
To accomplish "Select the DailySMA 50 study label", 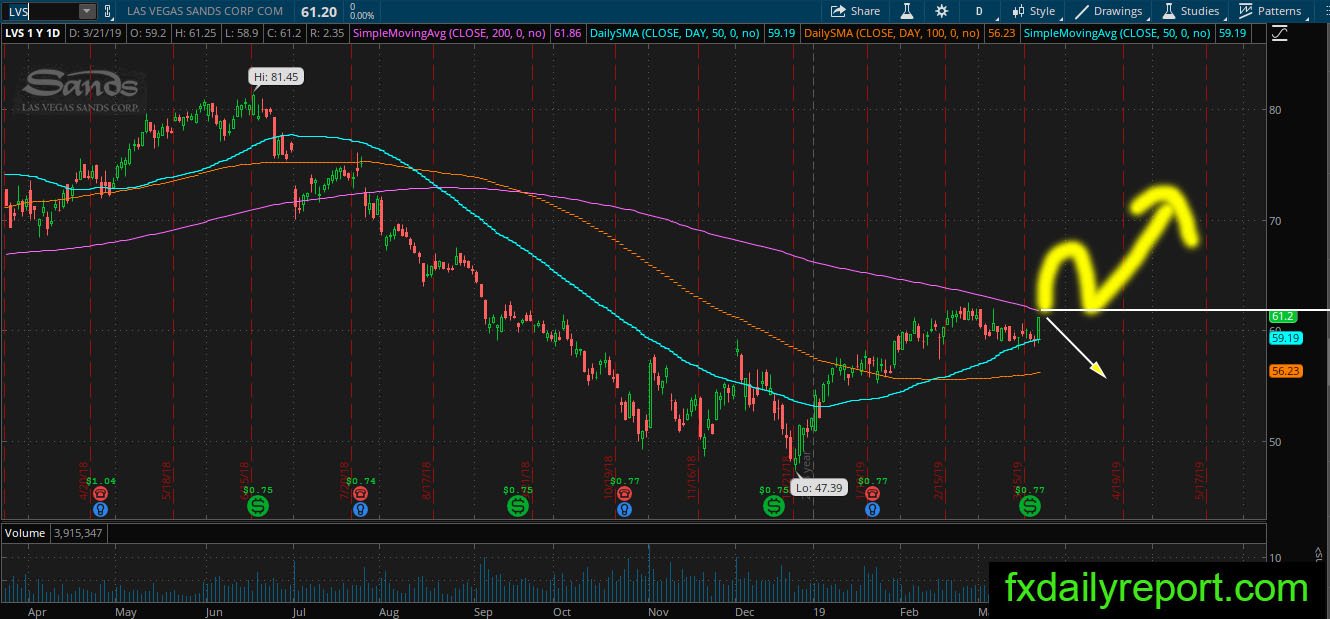I will click(x=676, y=33).
